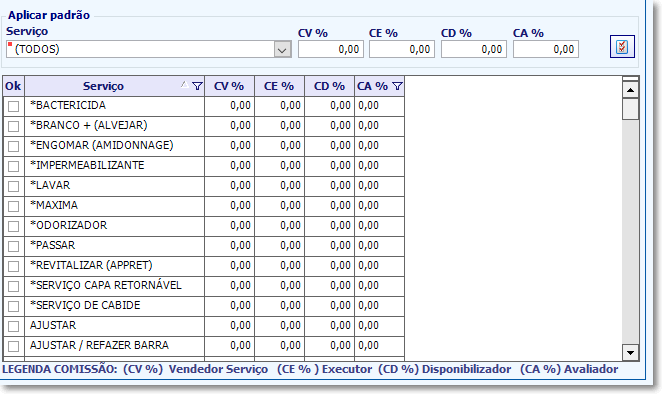
Task: Click the CV % column header
Action: pyautogui.click(x=230, y=86)
